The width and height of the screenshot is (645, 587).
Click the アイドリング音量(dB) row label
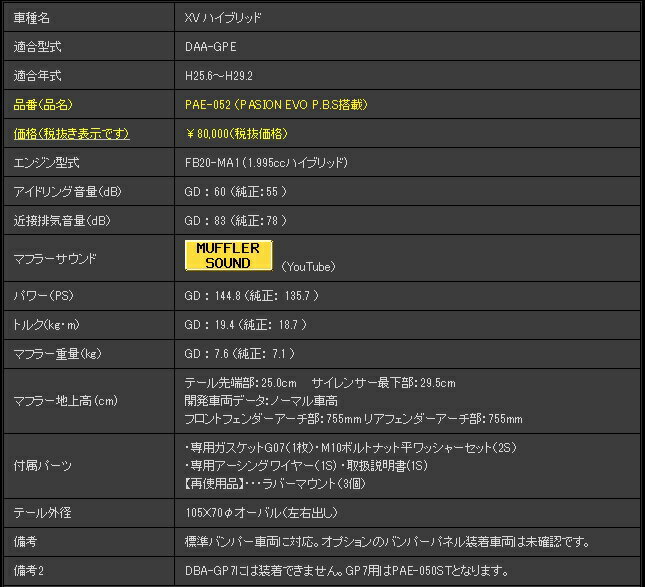(x=67, y=191)
